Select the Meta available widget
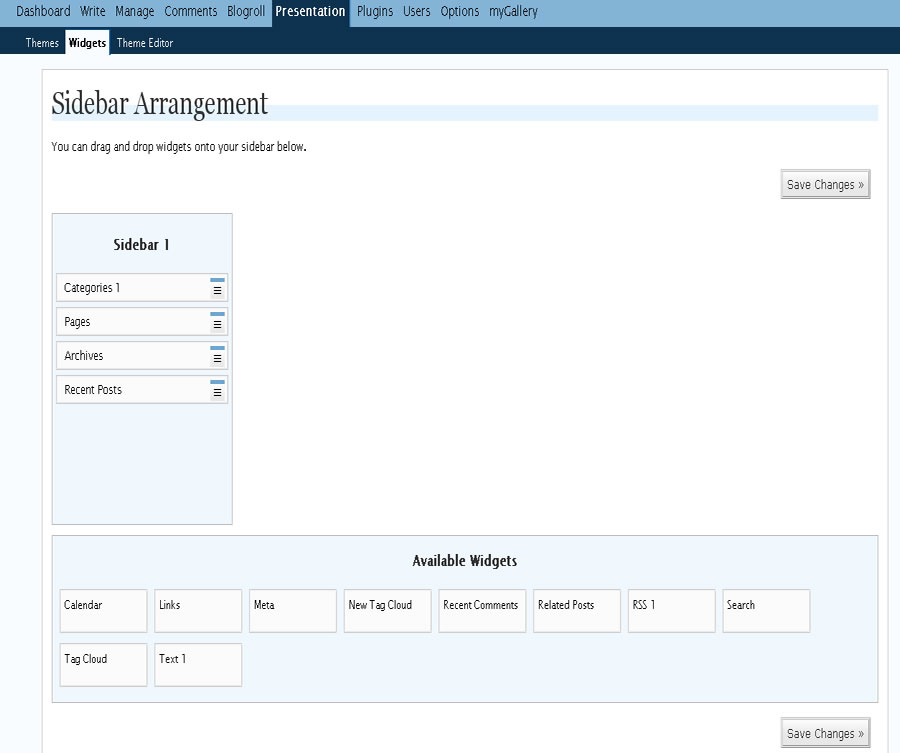This screenshot has height=753, width=900. [x=293, y=611]
